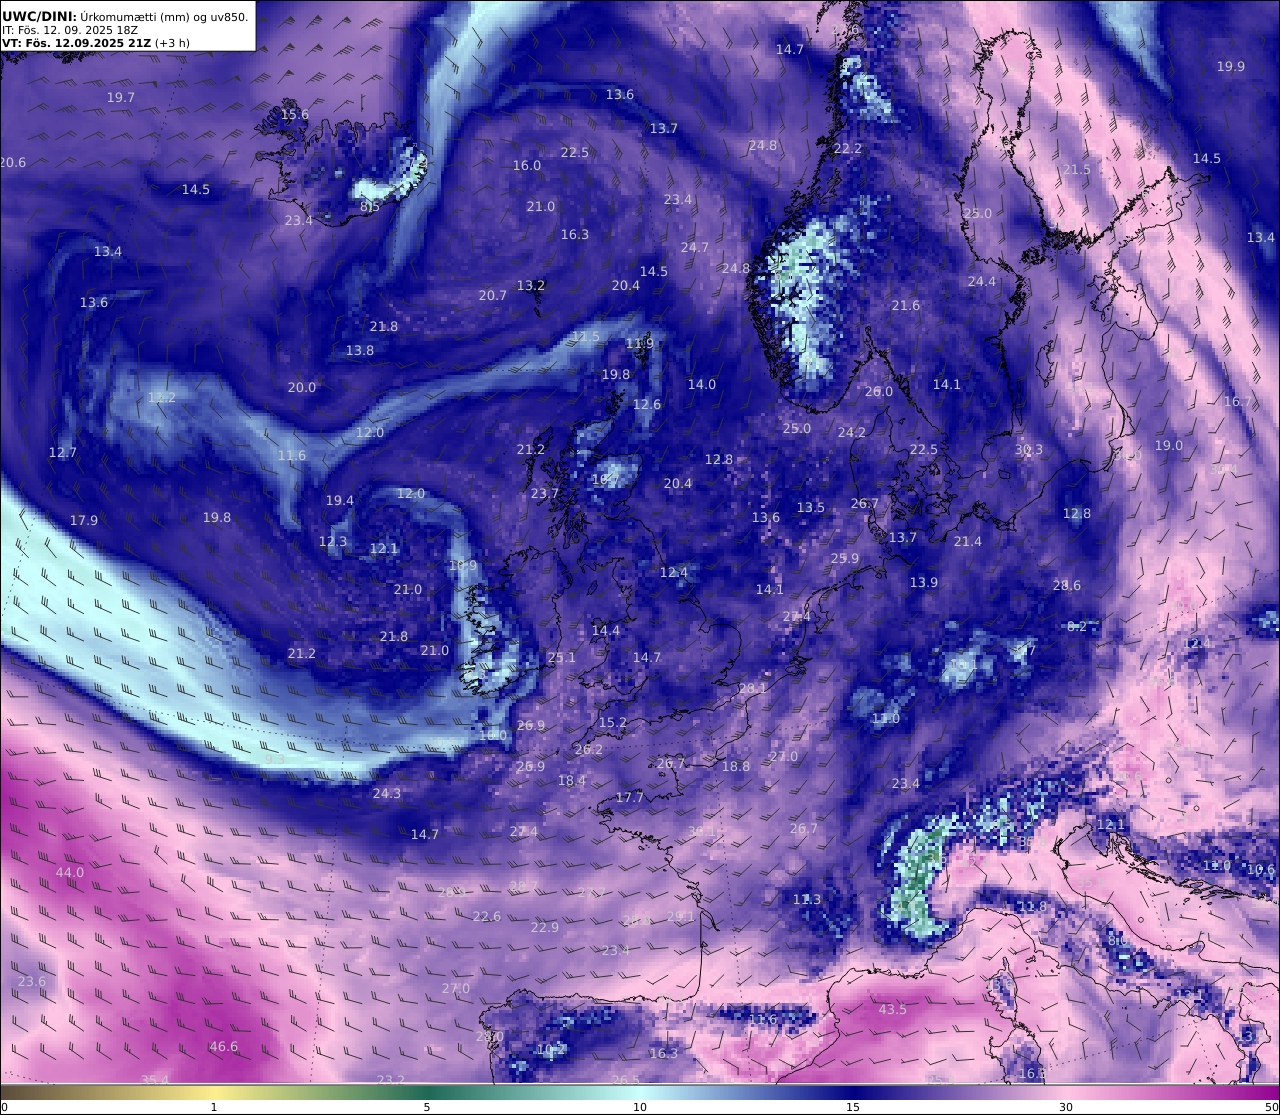
Task: Click the map value 24.4
Action: (x=982, y=282)
